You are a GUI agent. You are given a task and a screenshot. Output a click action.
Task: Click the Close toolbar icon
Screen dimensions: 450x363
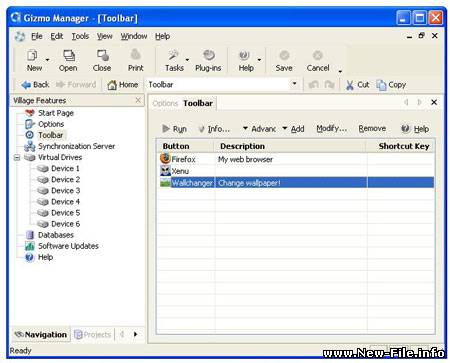103,55
